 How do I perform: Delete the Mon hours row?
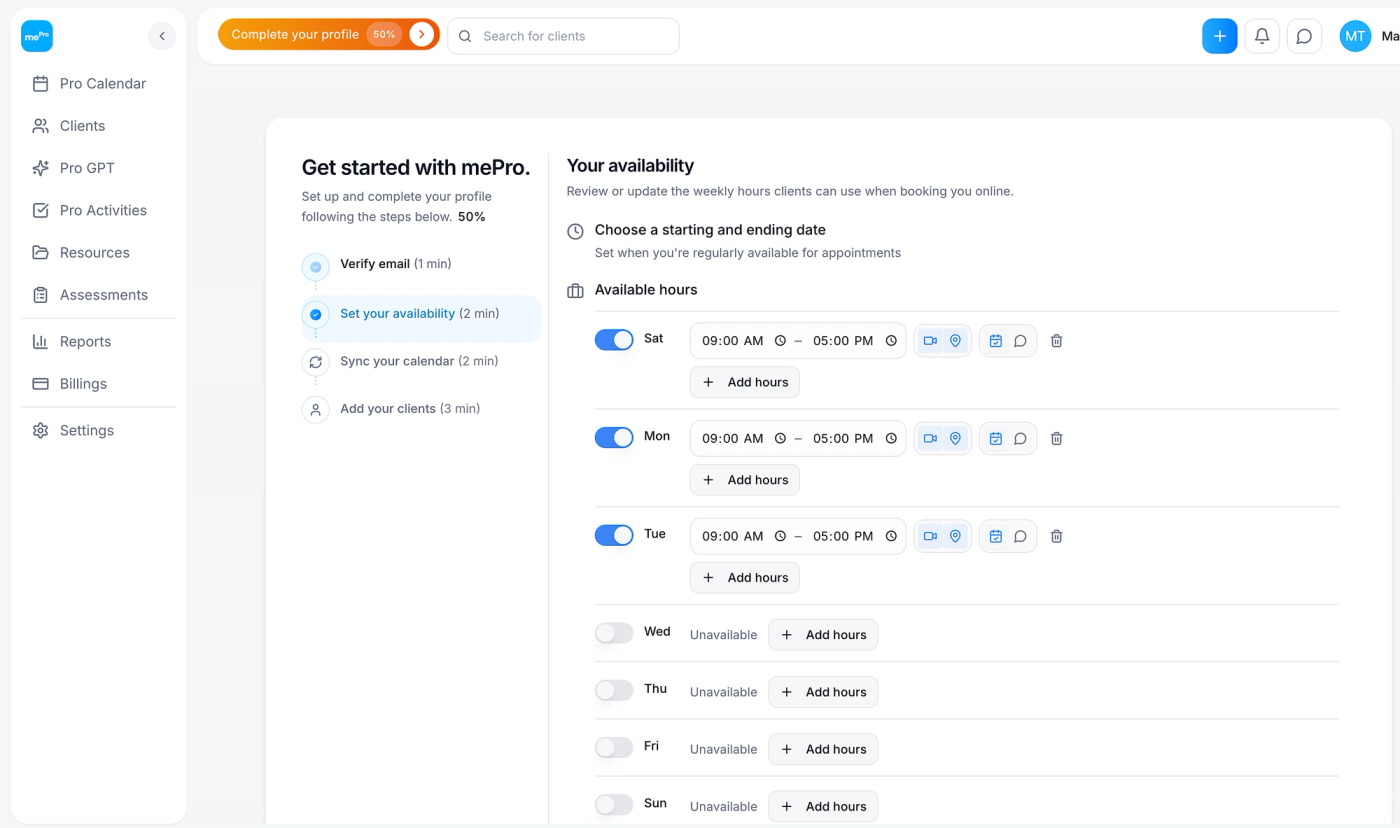tap(1057, 439)
